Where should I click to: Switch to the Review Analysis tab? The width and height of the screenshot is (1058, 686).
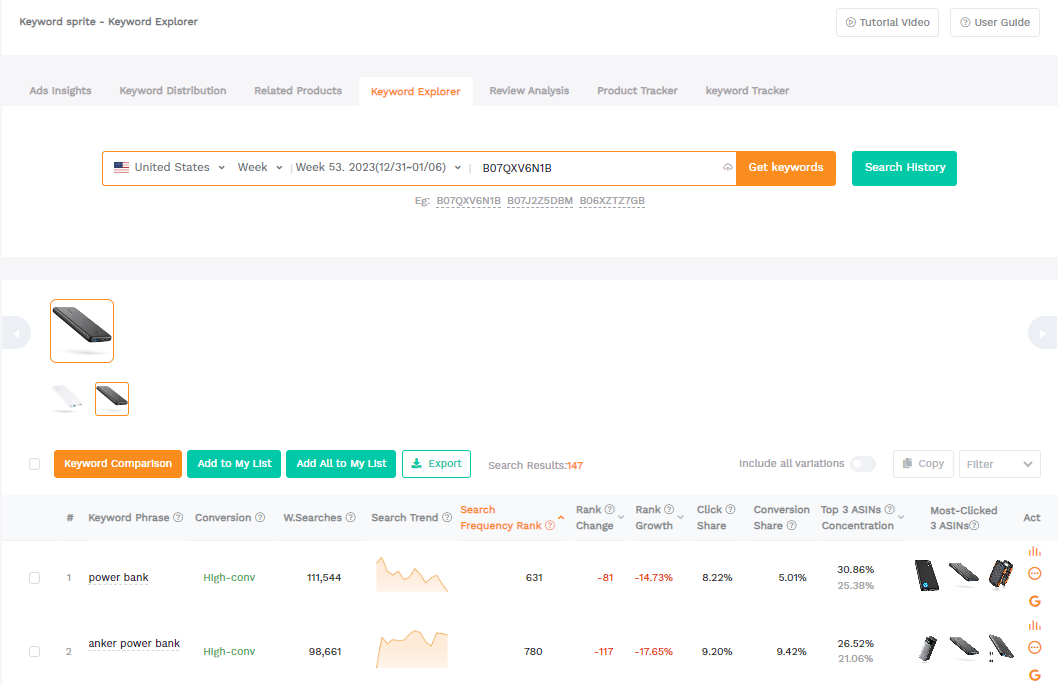529,91
